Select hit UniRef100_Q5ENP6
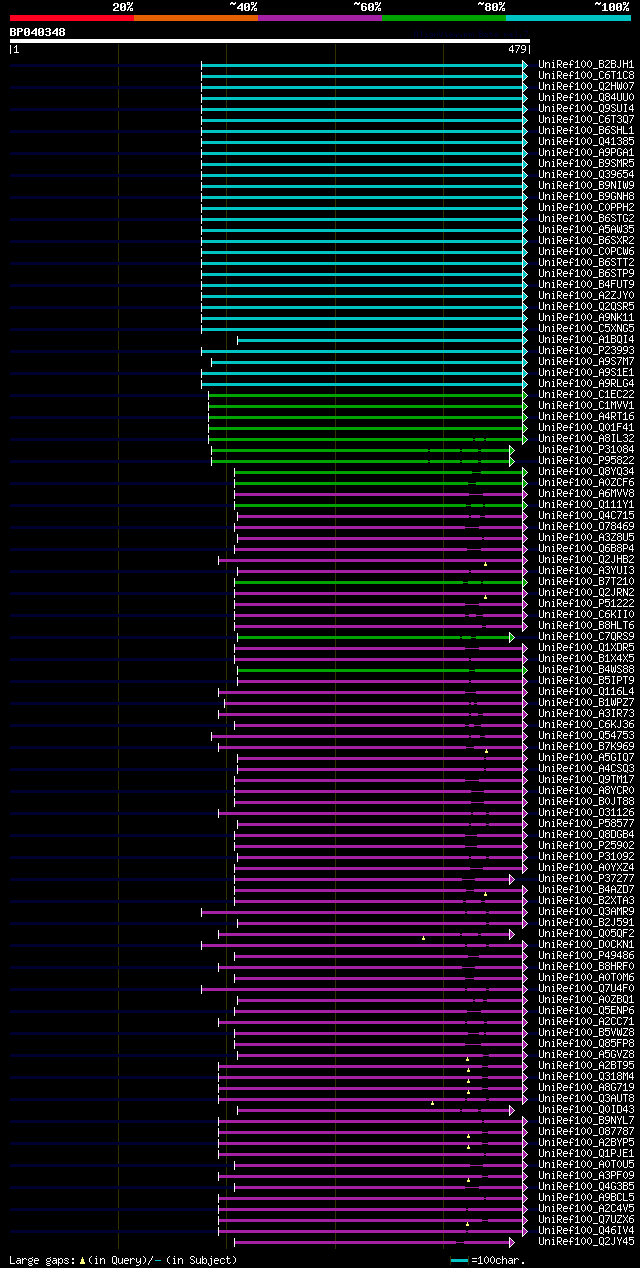This screenshot has width=640, height=1268. tap(586, 1010)
